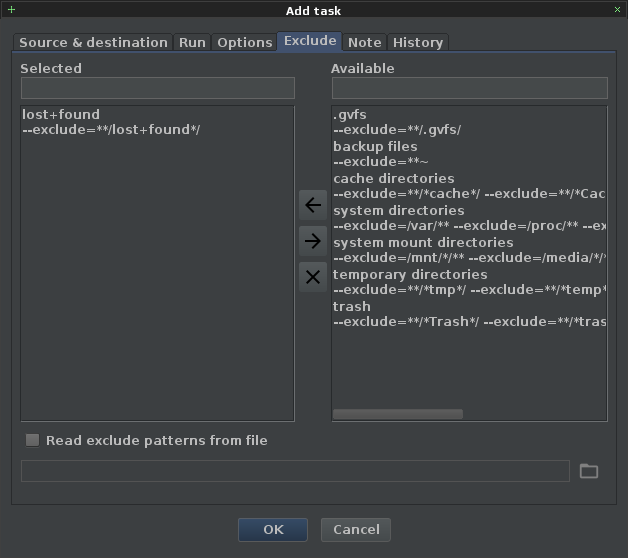Delete exclude pattern with X button

[313, 277]
